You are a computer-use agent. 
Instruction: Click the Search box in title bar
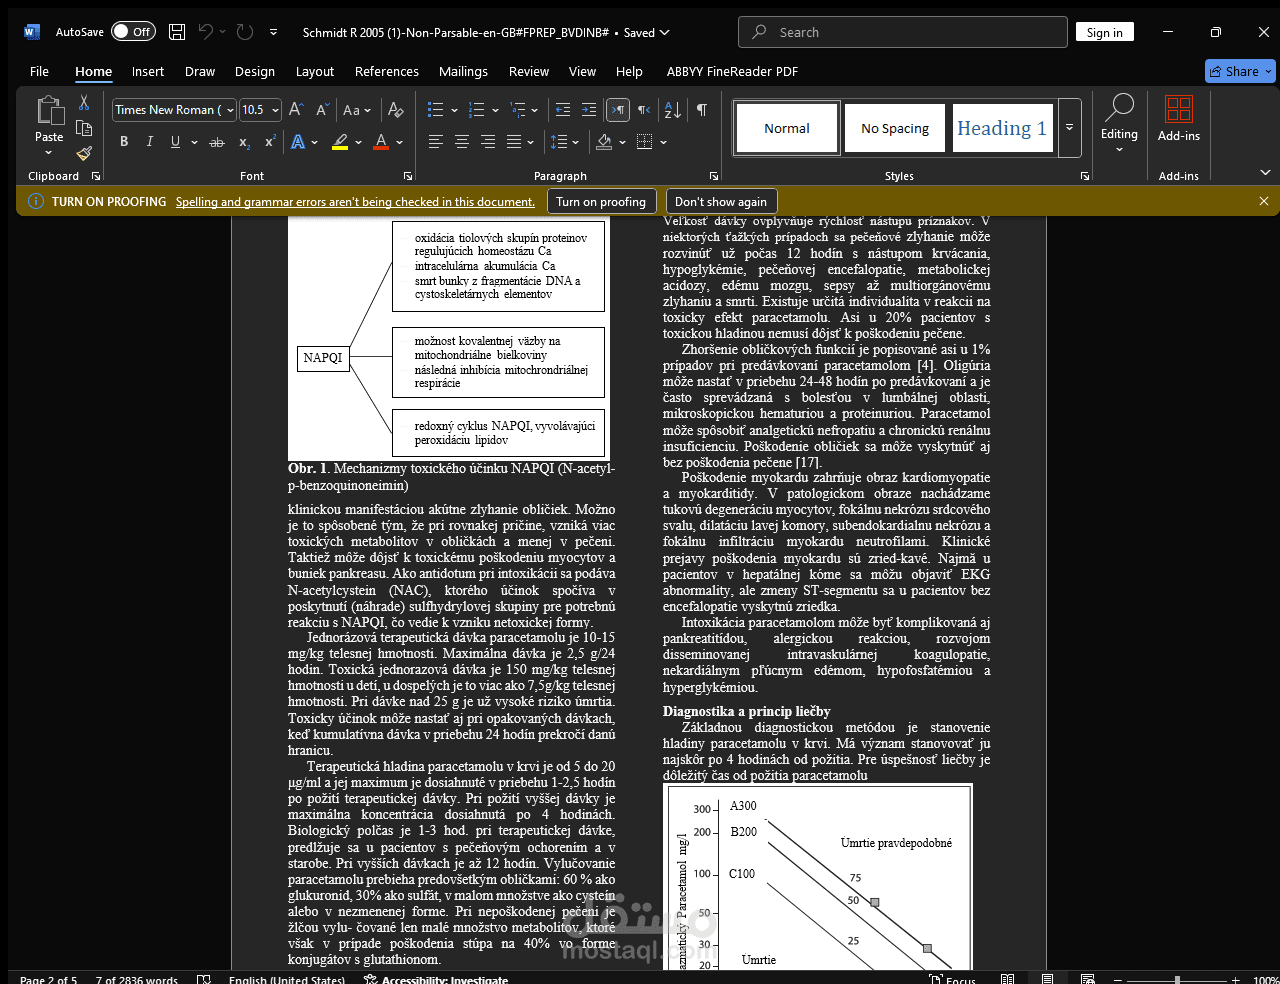point(903,32)
